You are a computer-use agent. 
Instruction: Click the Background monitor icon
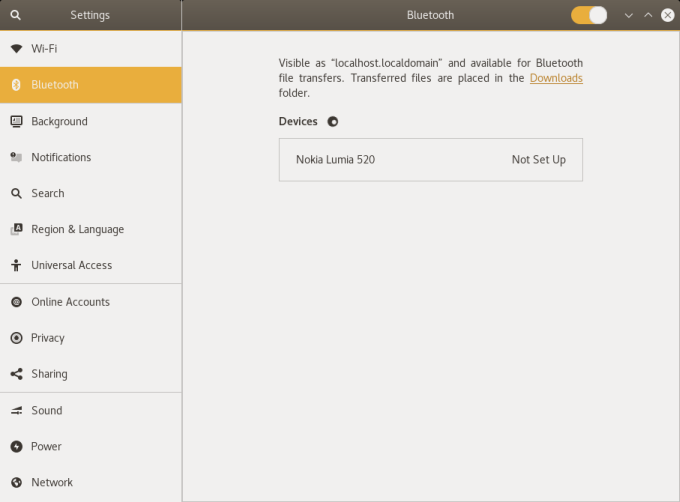(x=16, y=121)
